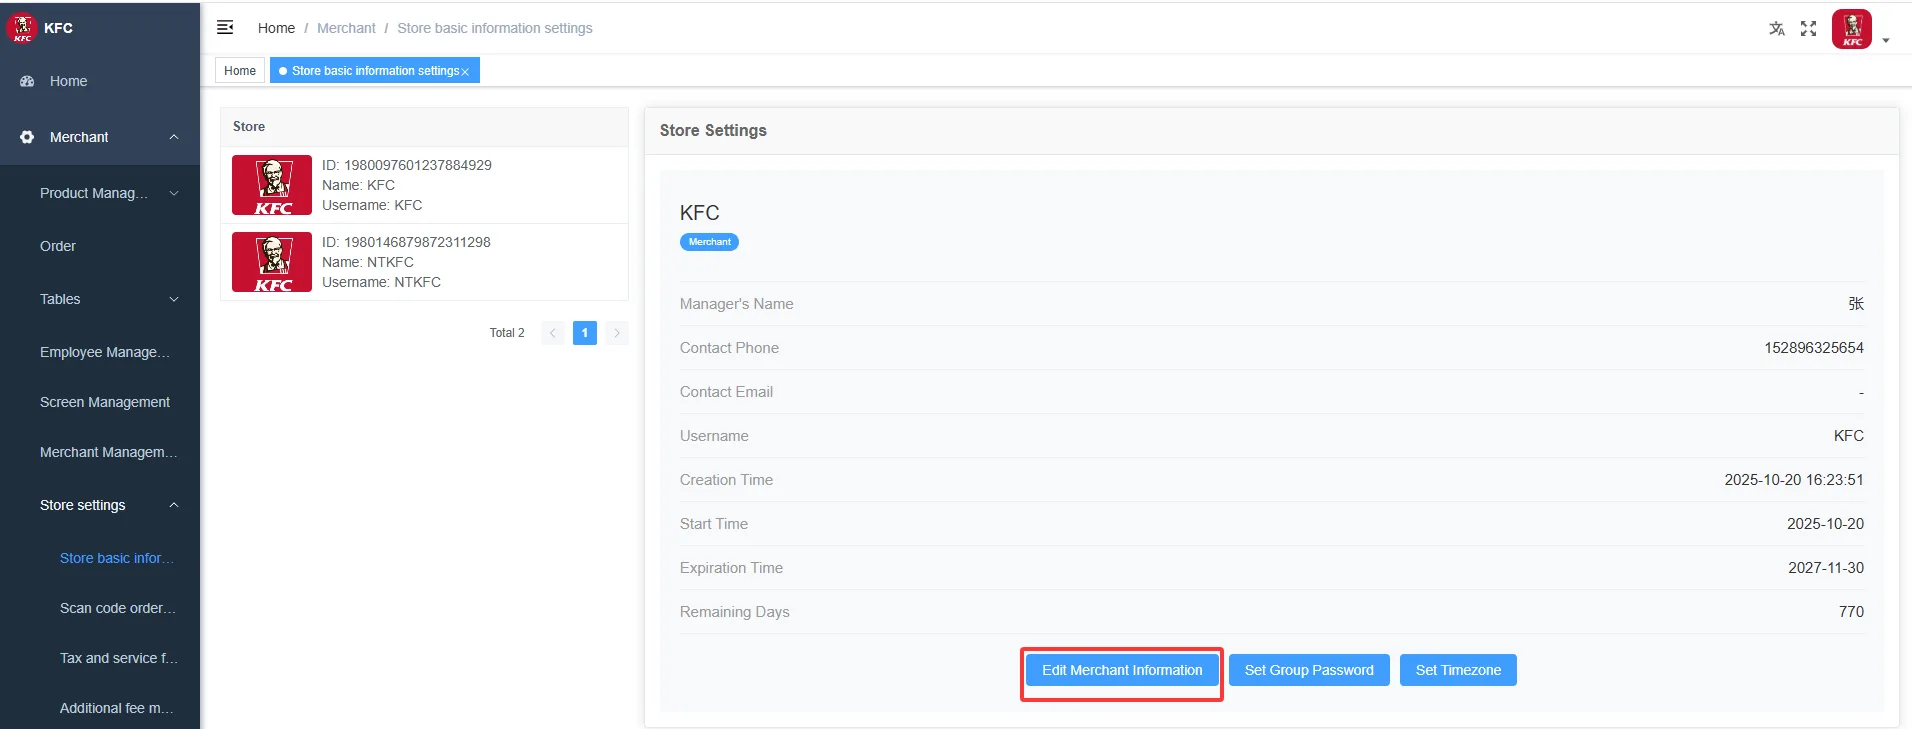The image size is (1912, 729).
Task: Click the Username: NTKFC text
Action: point(381,282)
